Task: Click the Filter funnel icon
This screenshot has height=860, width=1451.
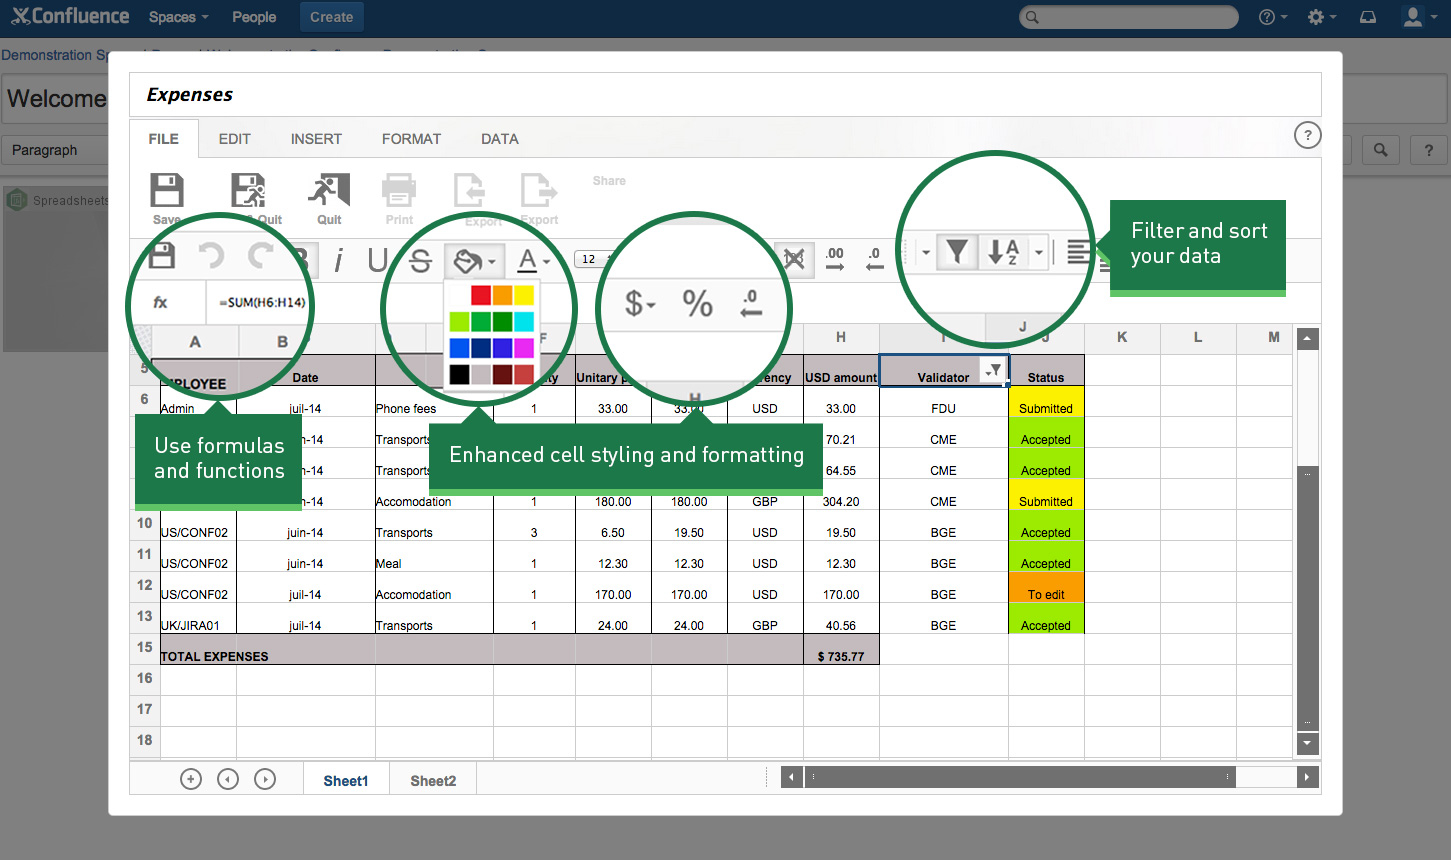Action: [958, 253]
